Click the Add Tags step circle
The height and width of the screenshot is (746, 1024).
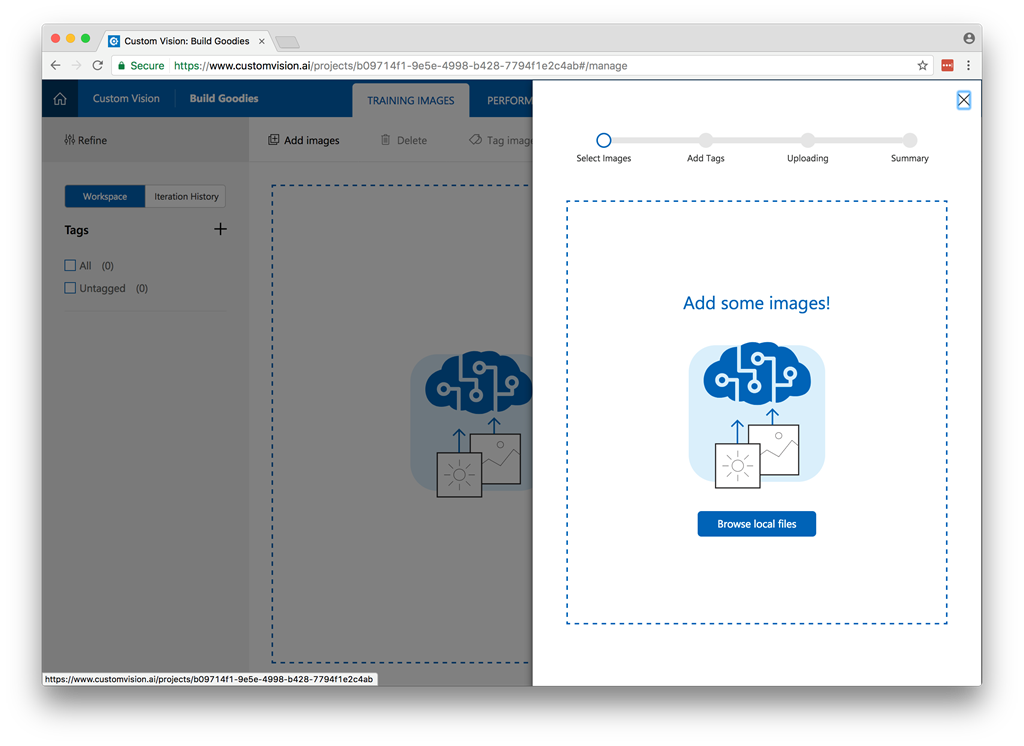click(x=705, y=140)
